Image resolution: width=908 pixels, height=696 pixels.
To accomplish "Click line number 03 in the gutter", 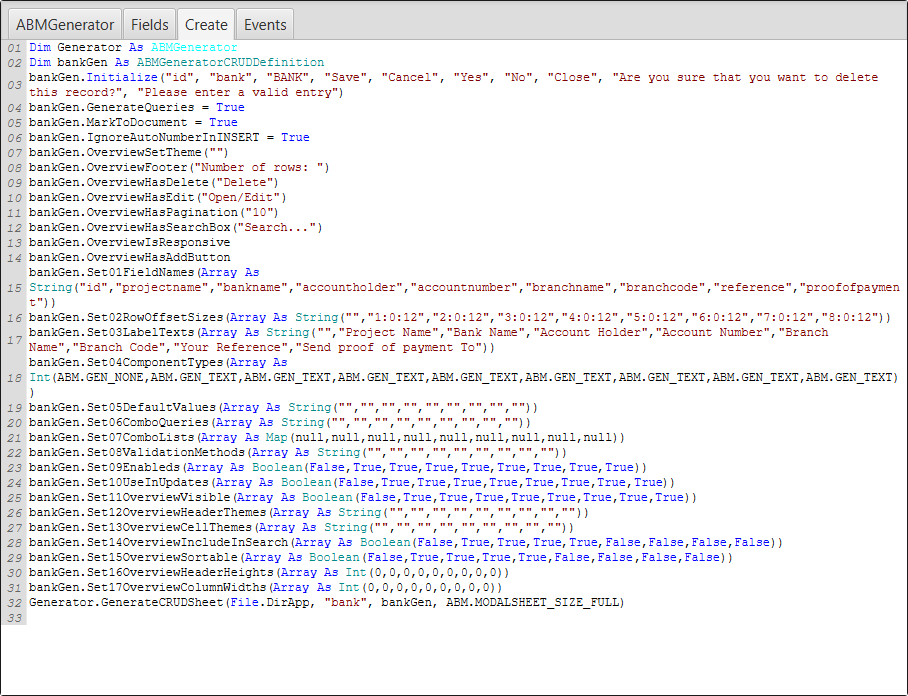I will (x=14, y=85).
